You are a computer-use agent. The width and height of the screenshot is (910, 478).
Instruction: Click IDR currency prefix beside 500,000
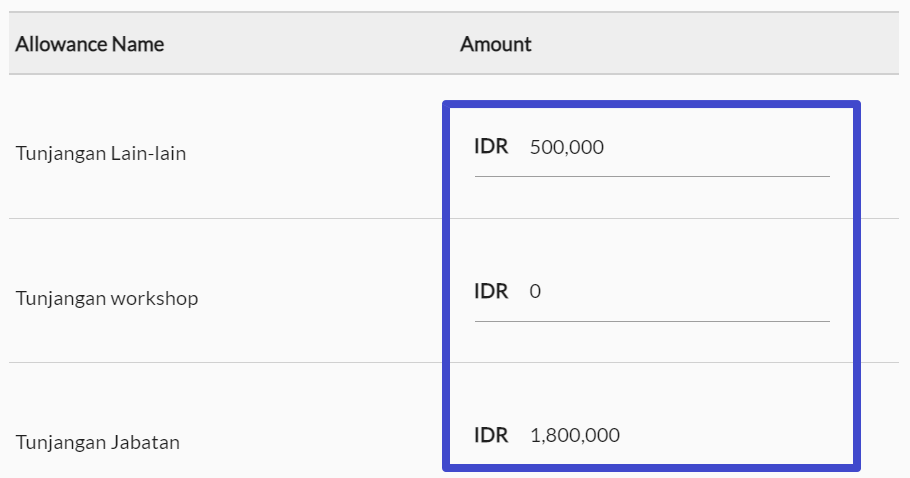(491, 147)
